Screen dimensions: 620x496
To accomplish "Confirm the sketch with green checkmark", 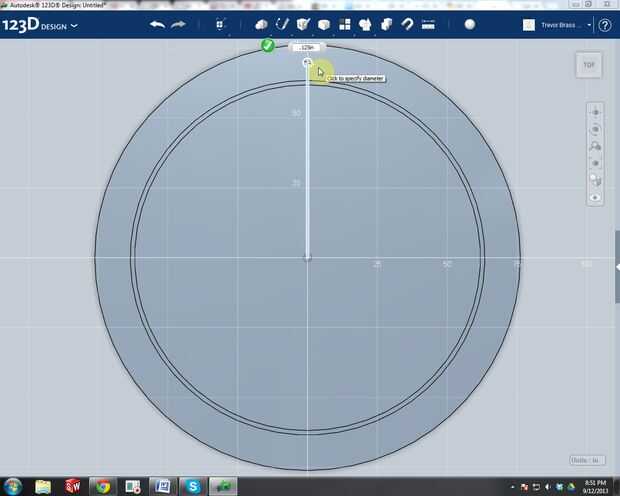I will click(268, 45).
